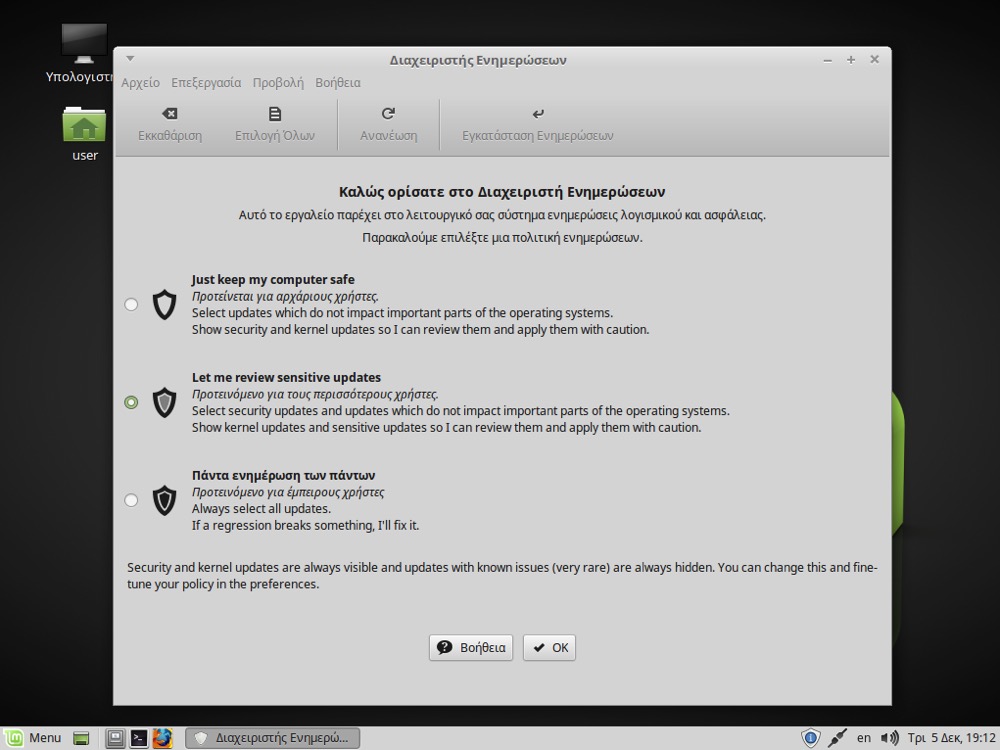This screenshot has height=750, width=1000.
Task: Click the 'Just keep my computer safe' heading
Action: (273, 279)
